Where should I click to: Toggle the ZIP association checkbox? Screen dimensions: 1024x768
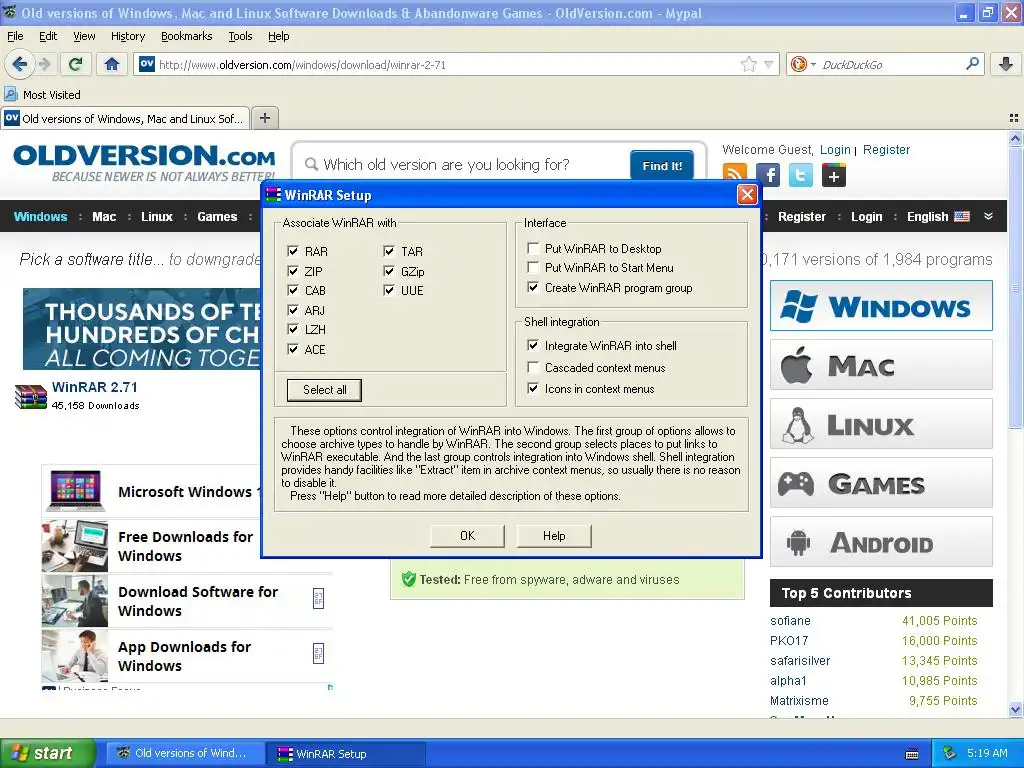(293, 271)
